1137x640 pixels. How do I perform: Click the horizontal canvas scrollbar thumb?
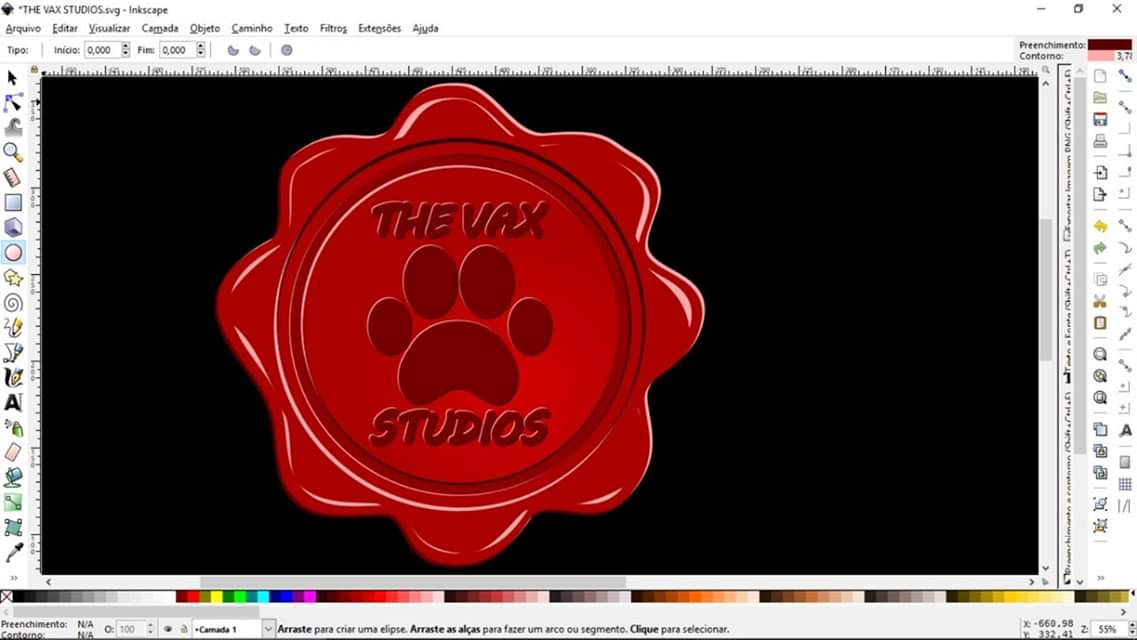tap(413, 582)
